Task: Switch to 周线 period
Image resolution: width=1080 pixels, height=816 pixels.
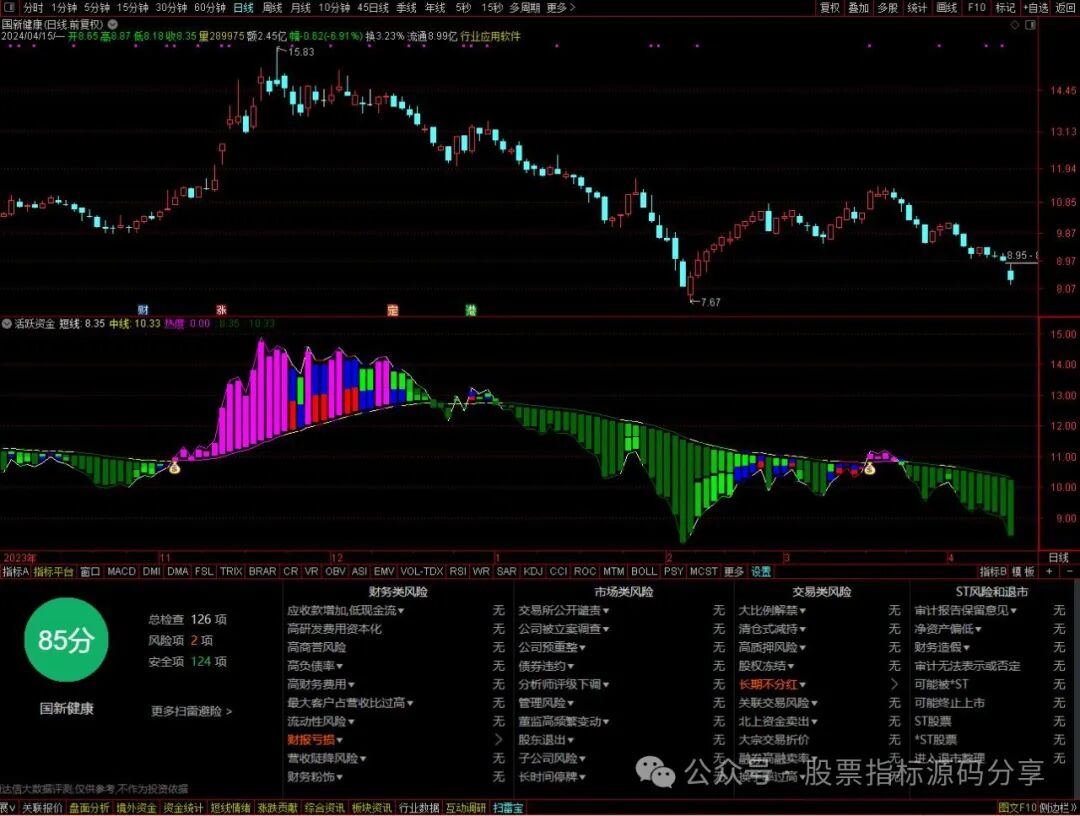Action: click(272, 8)
